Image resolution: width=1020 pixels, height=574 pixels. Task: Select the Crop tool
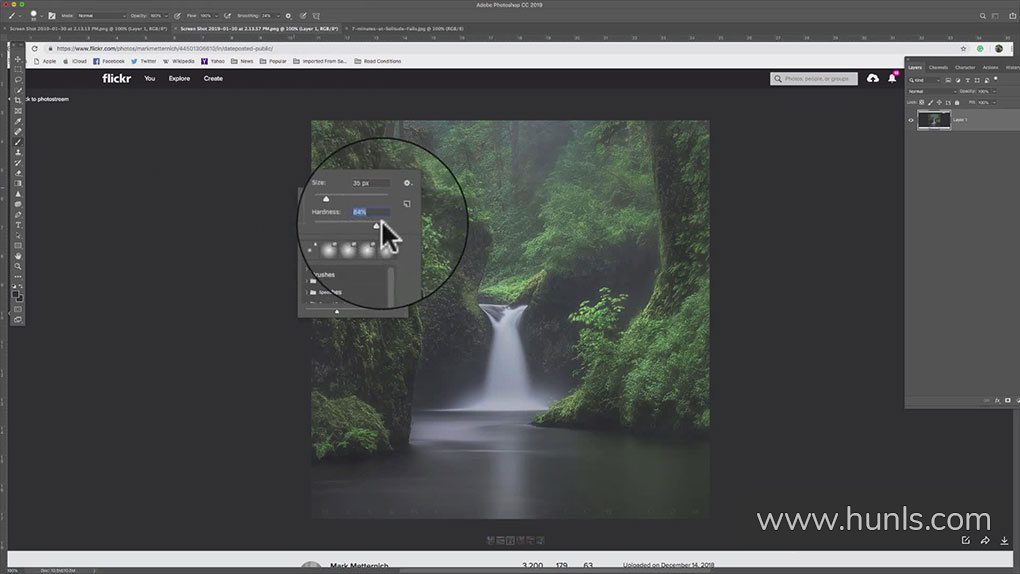18,100
